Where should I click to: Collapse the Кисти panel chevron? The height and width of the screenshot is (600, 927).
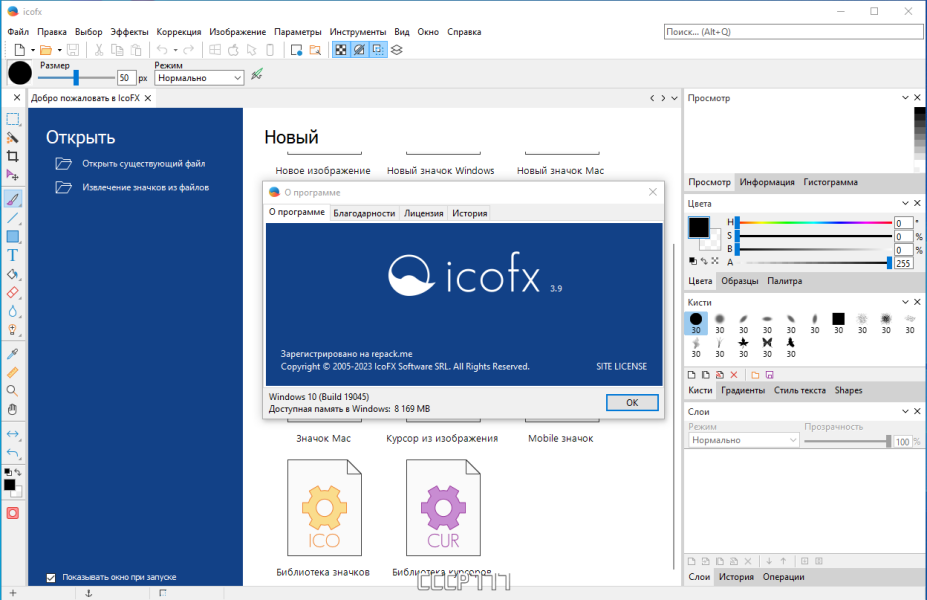(x=905, y=302)
